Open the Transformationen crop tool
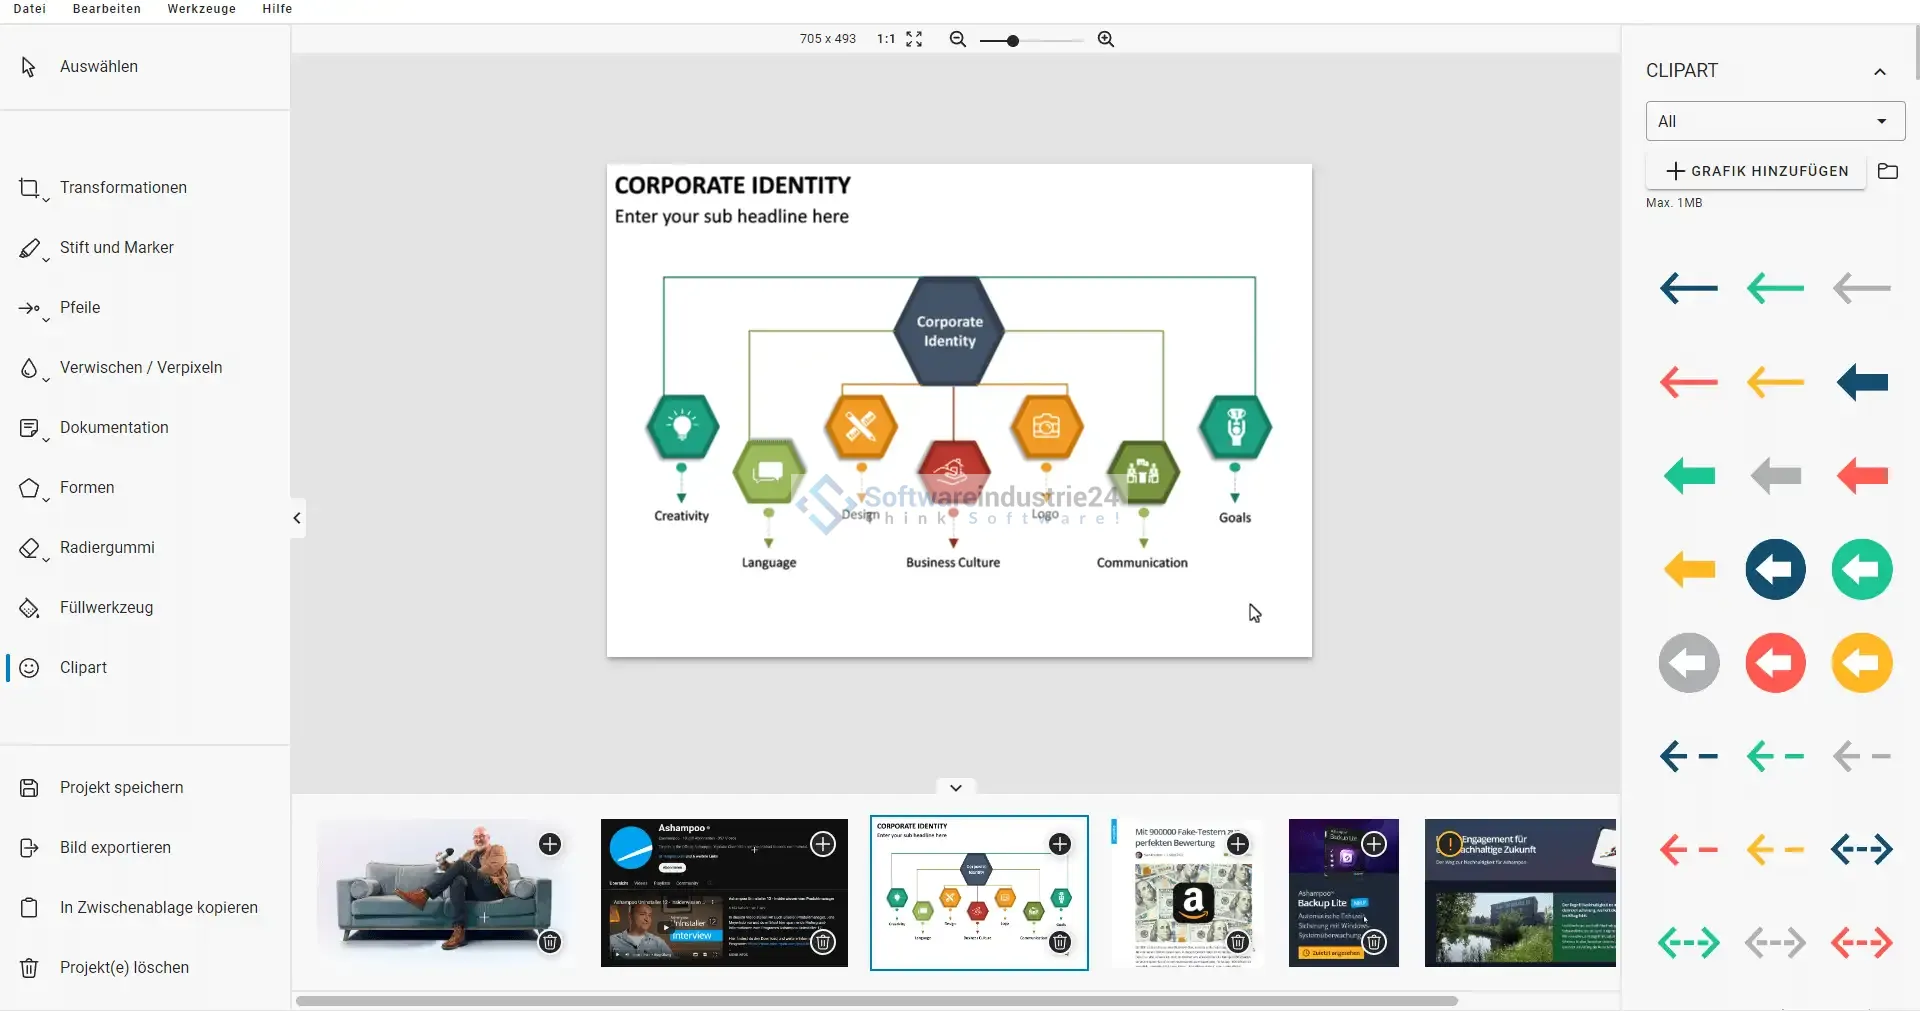Screen dimensions: 1920x1011 (122, 188)
